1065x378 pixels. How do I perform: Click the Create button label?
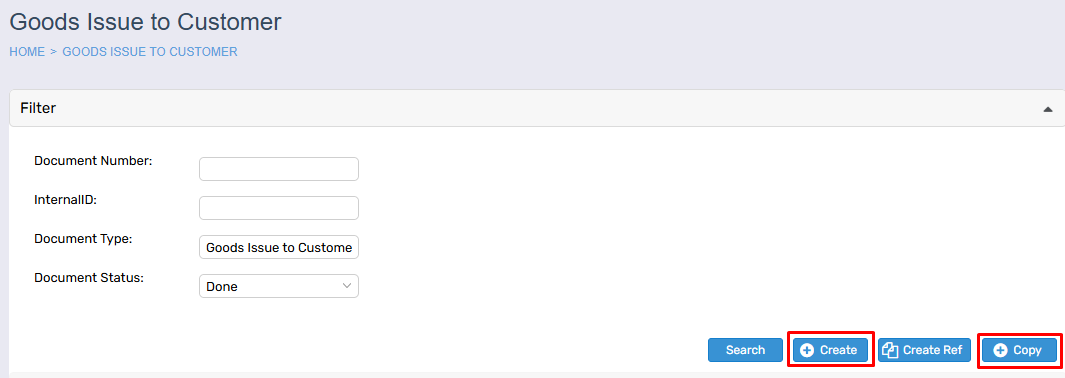[838, 350]
